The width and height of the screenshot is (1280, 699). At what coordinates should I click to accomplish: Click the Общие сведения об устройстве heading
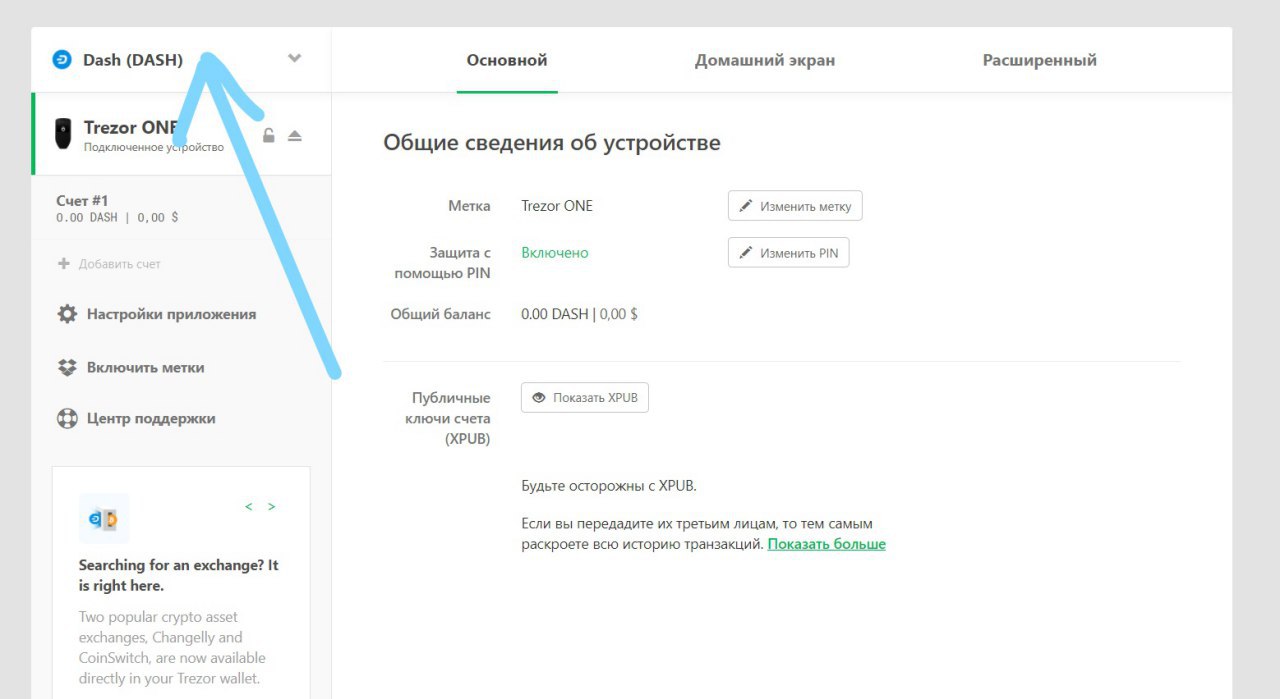(x=552, y=143)
